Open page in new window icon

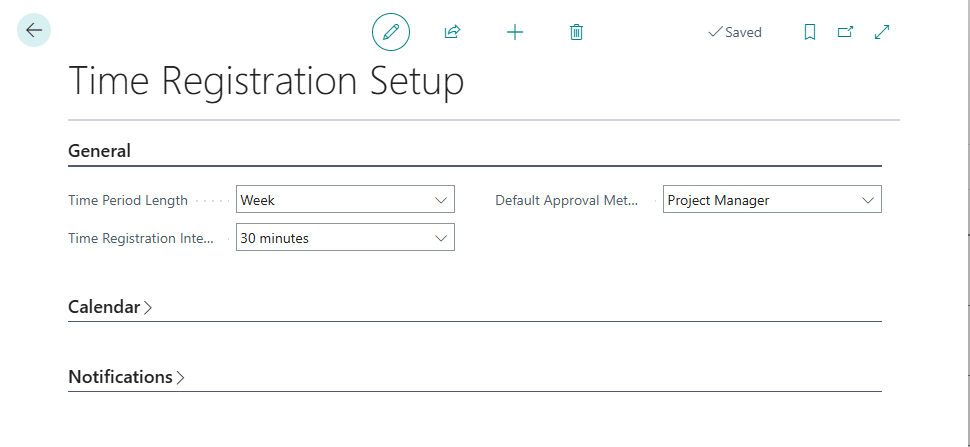click(x=845, y=32)
